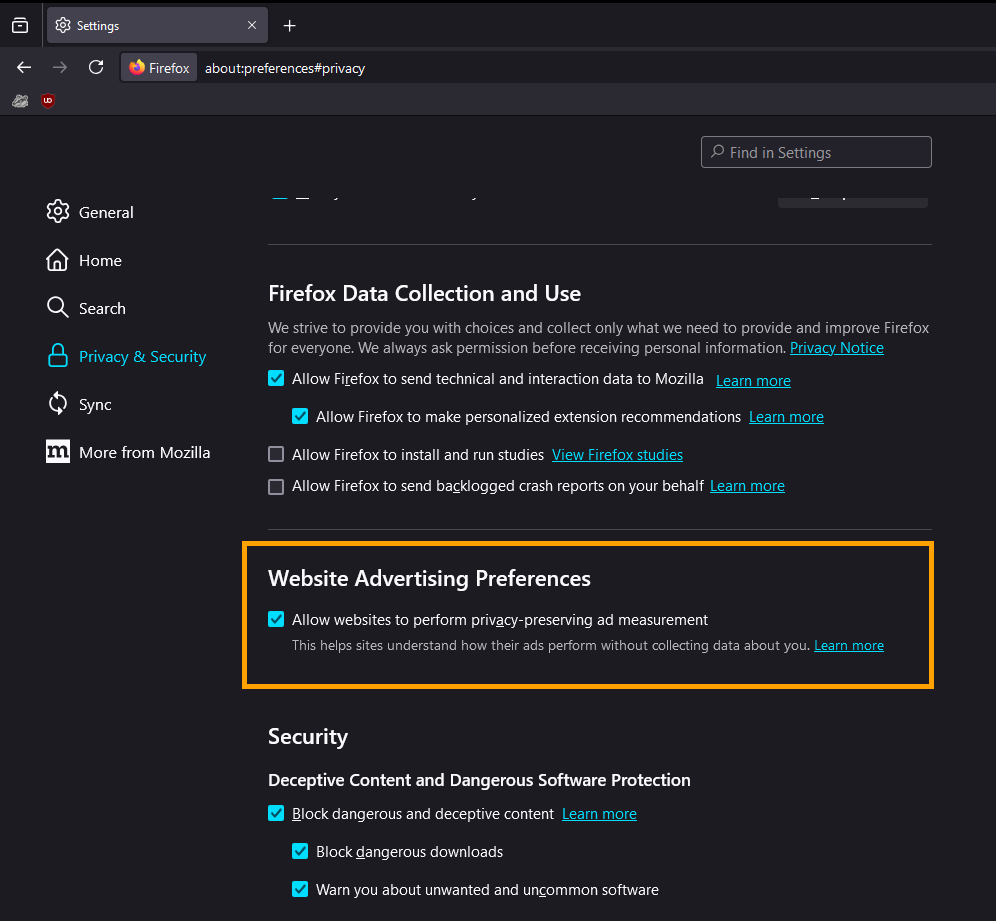Click the Sync arrows icon in sidebar
The image size is (996, 921).
pos(58,404)
